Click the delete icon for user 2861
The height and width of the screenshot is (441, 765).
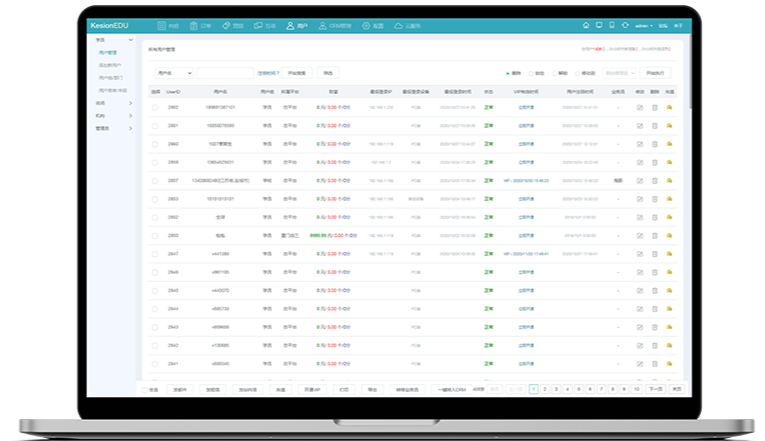point(655,125)
